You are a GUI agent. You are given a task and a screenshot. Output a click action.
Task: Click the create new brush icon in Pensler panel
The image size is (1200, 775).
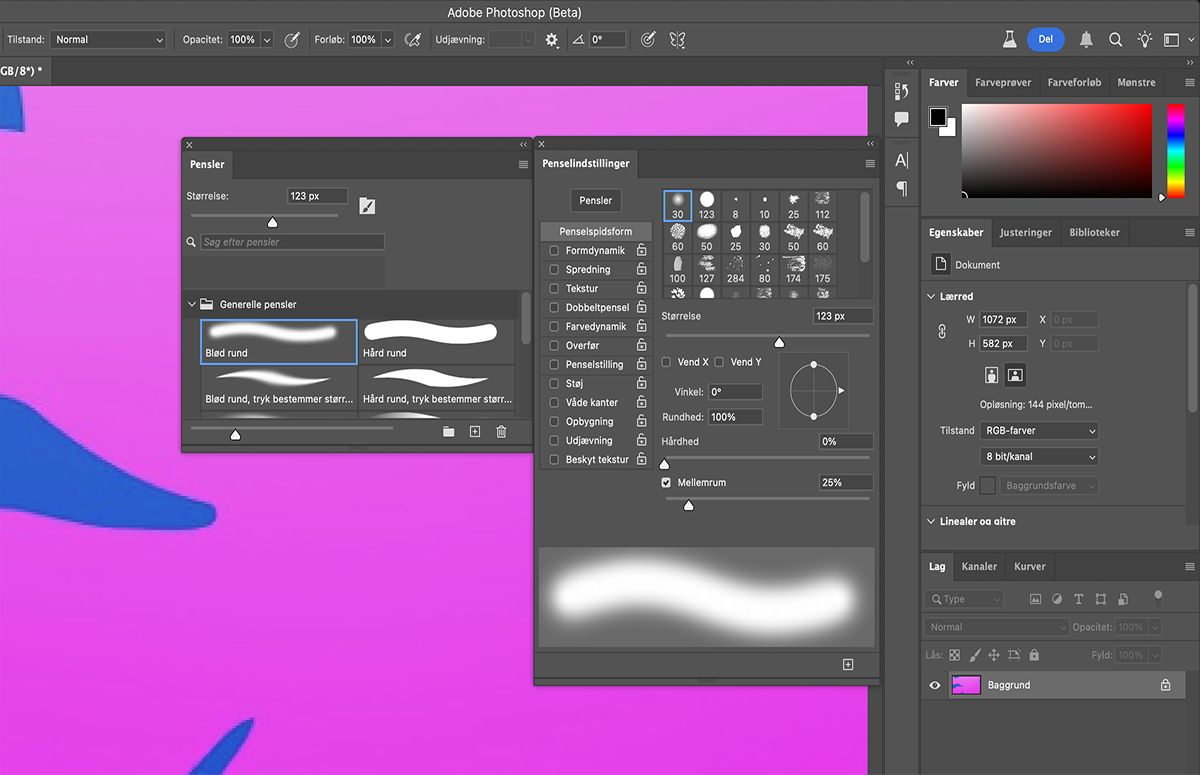pos(475,432)
